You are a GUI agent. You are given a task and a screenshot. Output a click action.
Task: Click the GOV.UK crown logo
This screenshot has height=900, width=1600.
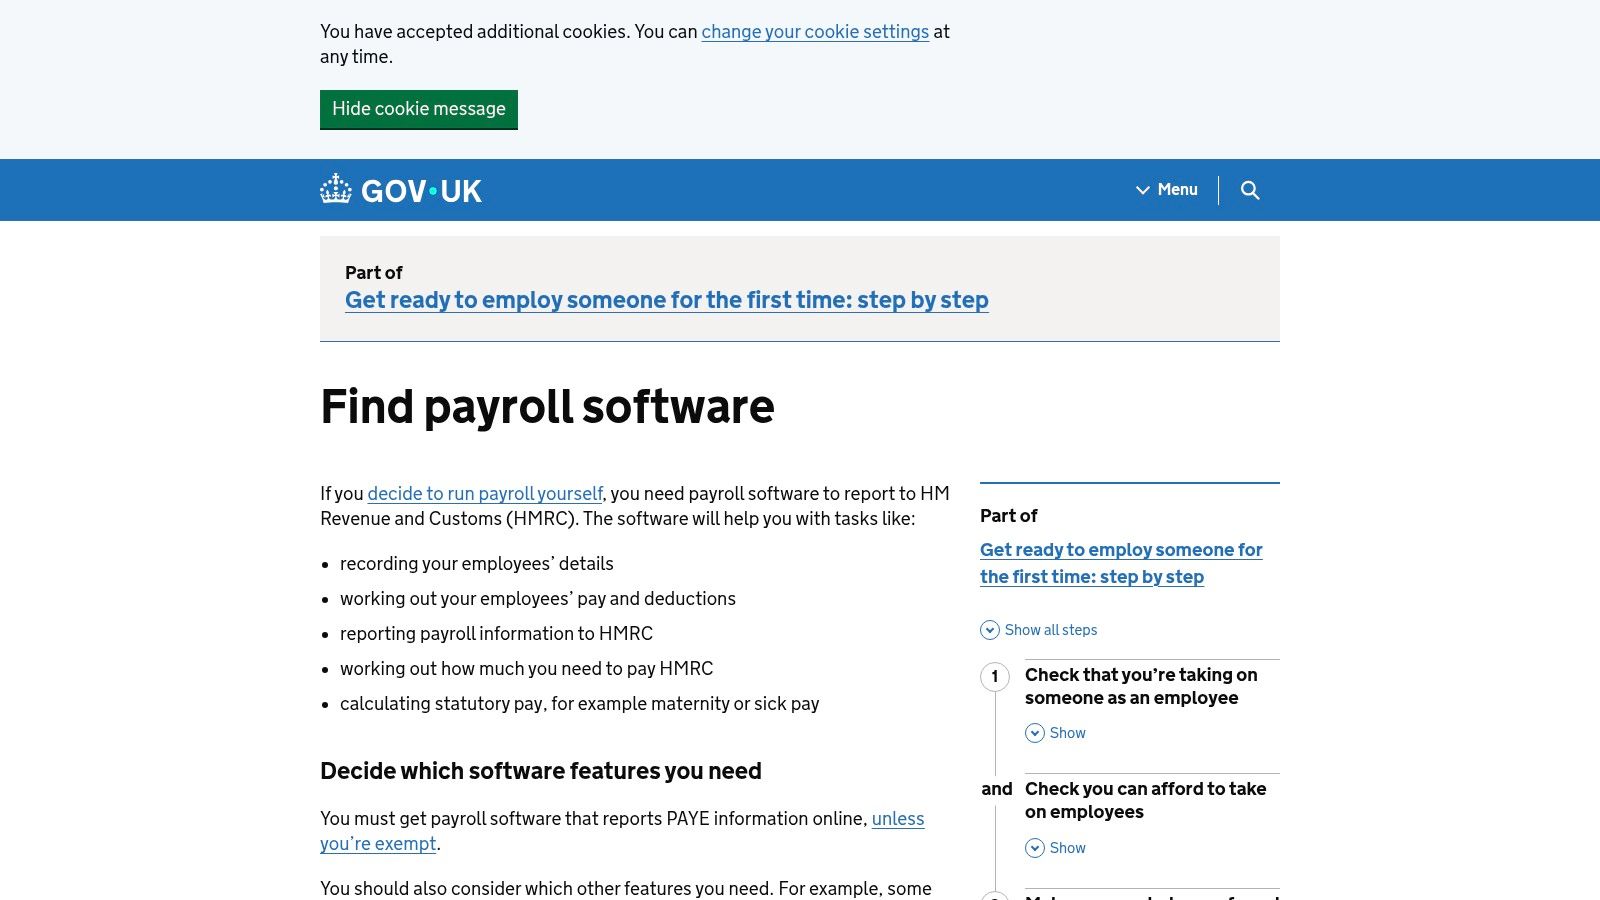pyautogui.click(x=336, y=189)
